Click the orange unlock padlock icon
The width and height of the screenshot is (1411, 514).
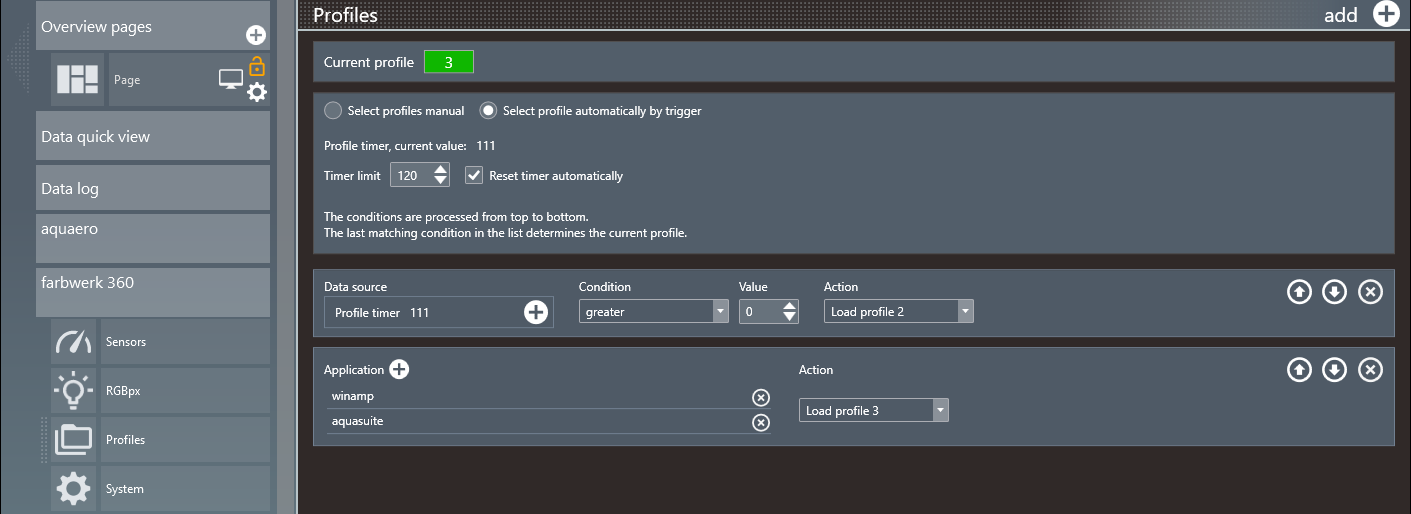(x=257, y=67)
